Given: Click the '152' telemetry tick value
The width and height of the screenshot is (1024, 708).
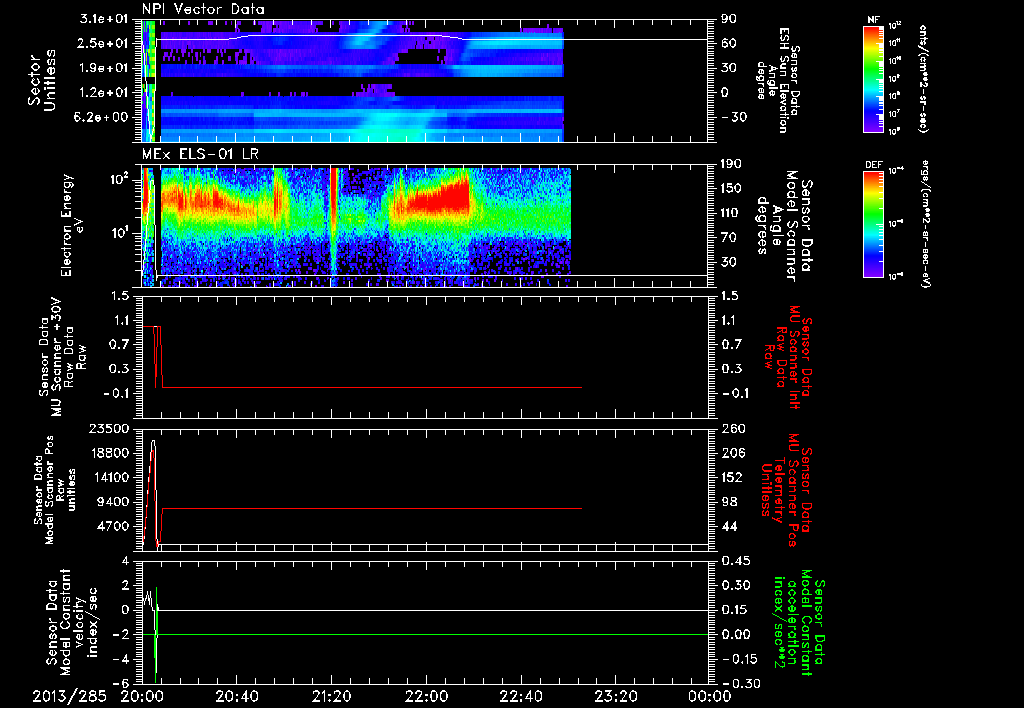Looking at the screenshot, I should pos(733,477).
